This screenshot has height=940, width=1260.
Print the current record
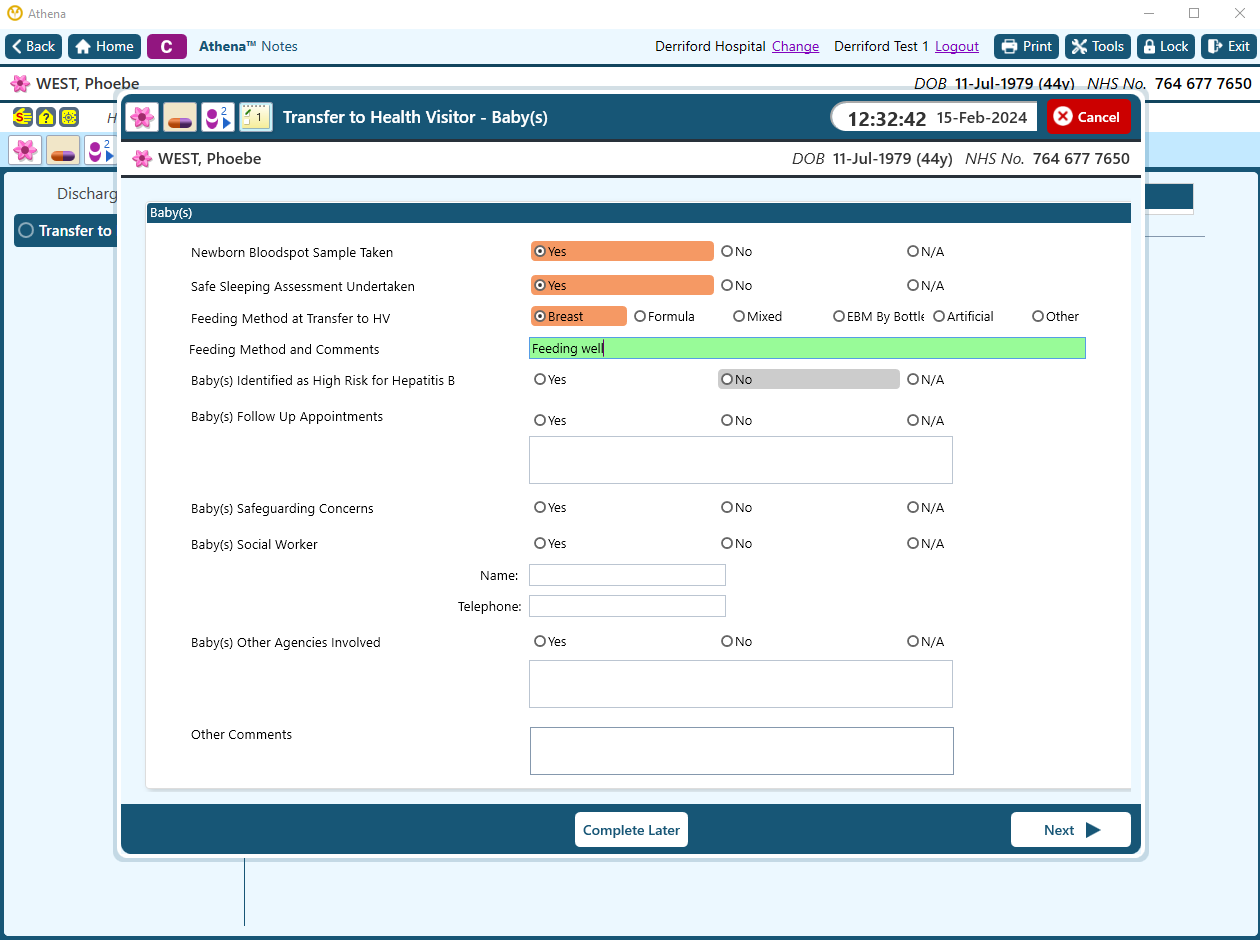1026,46
